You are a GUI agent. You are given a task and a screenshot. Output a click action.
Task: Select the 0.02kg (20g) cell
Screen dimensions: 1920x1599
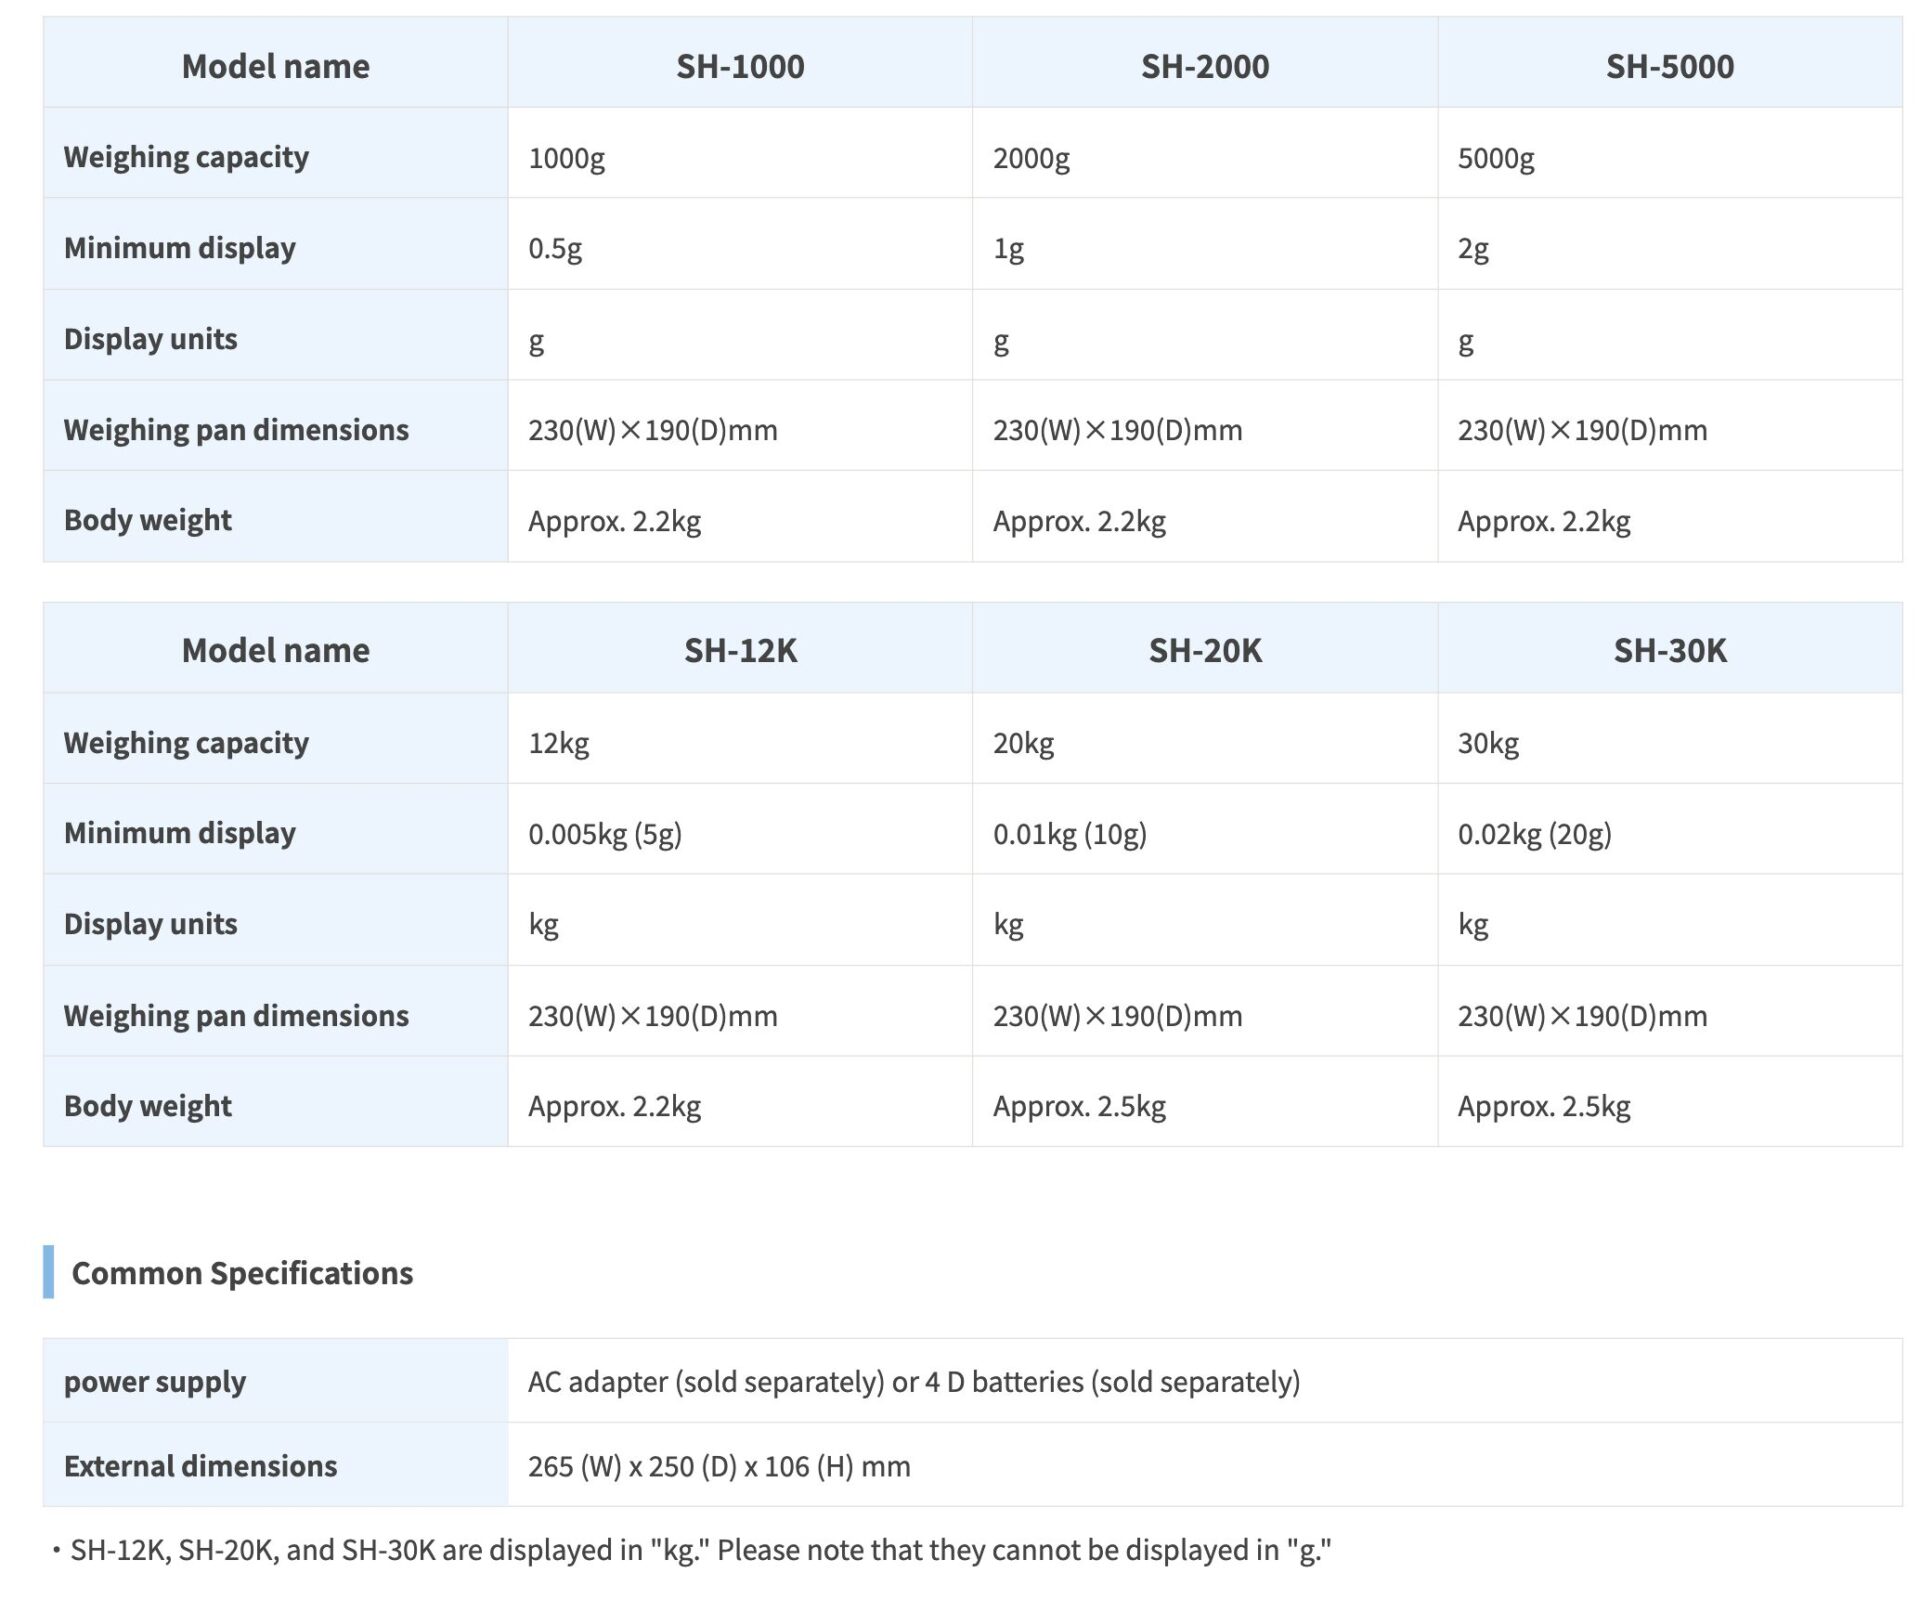[1670, 833]
